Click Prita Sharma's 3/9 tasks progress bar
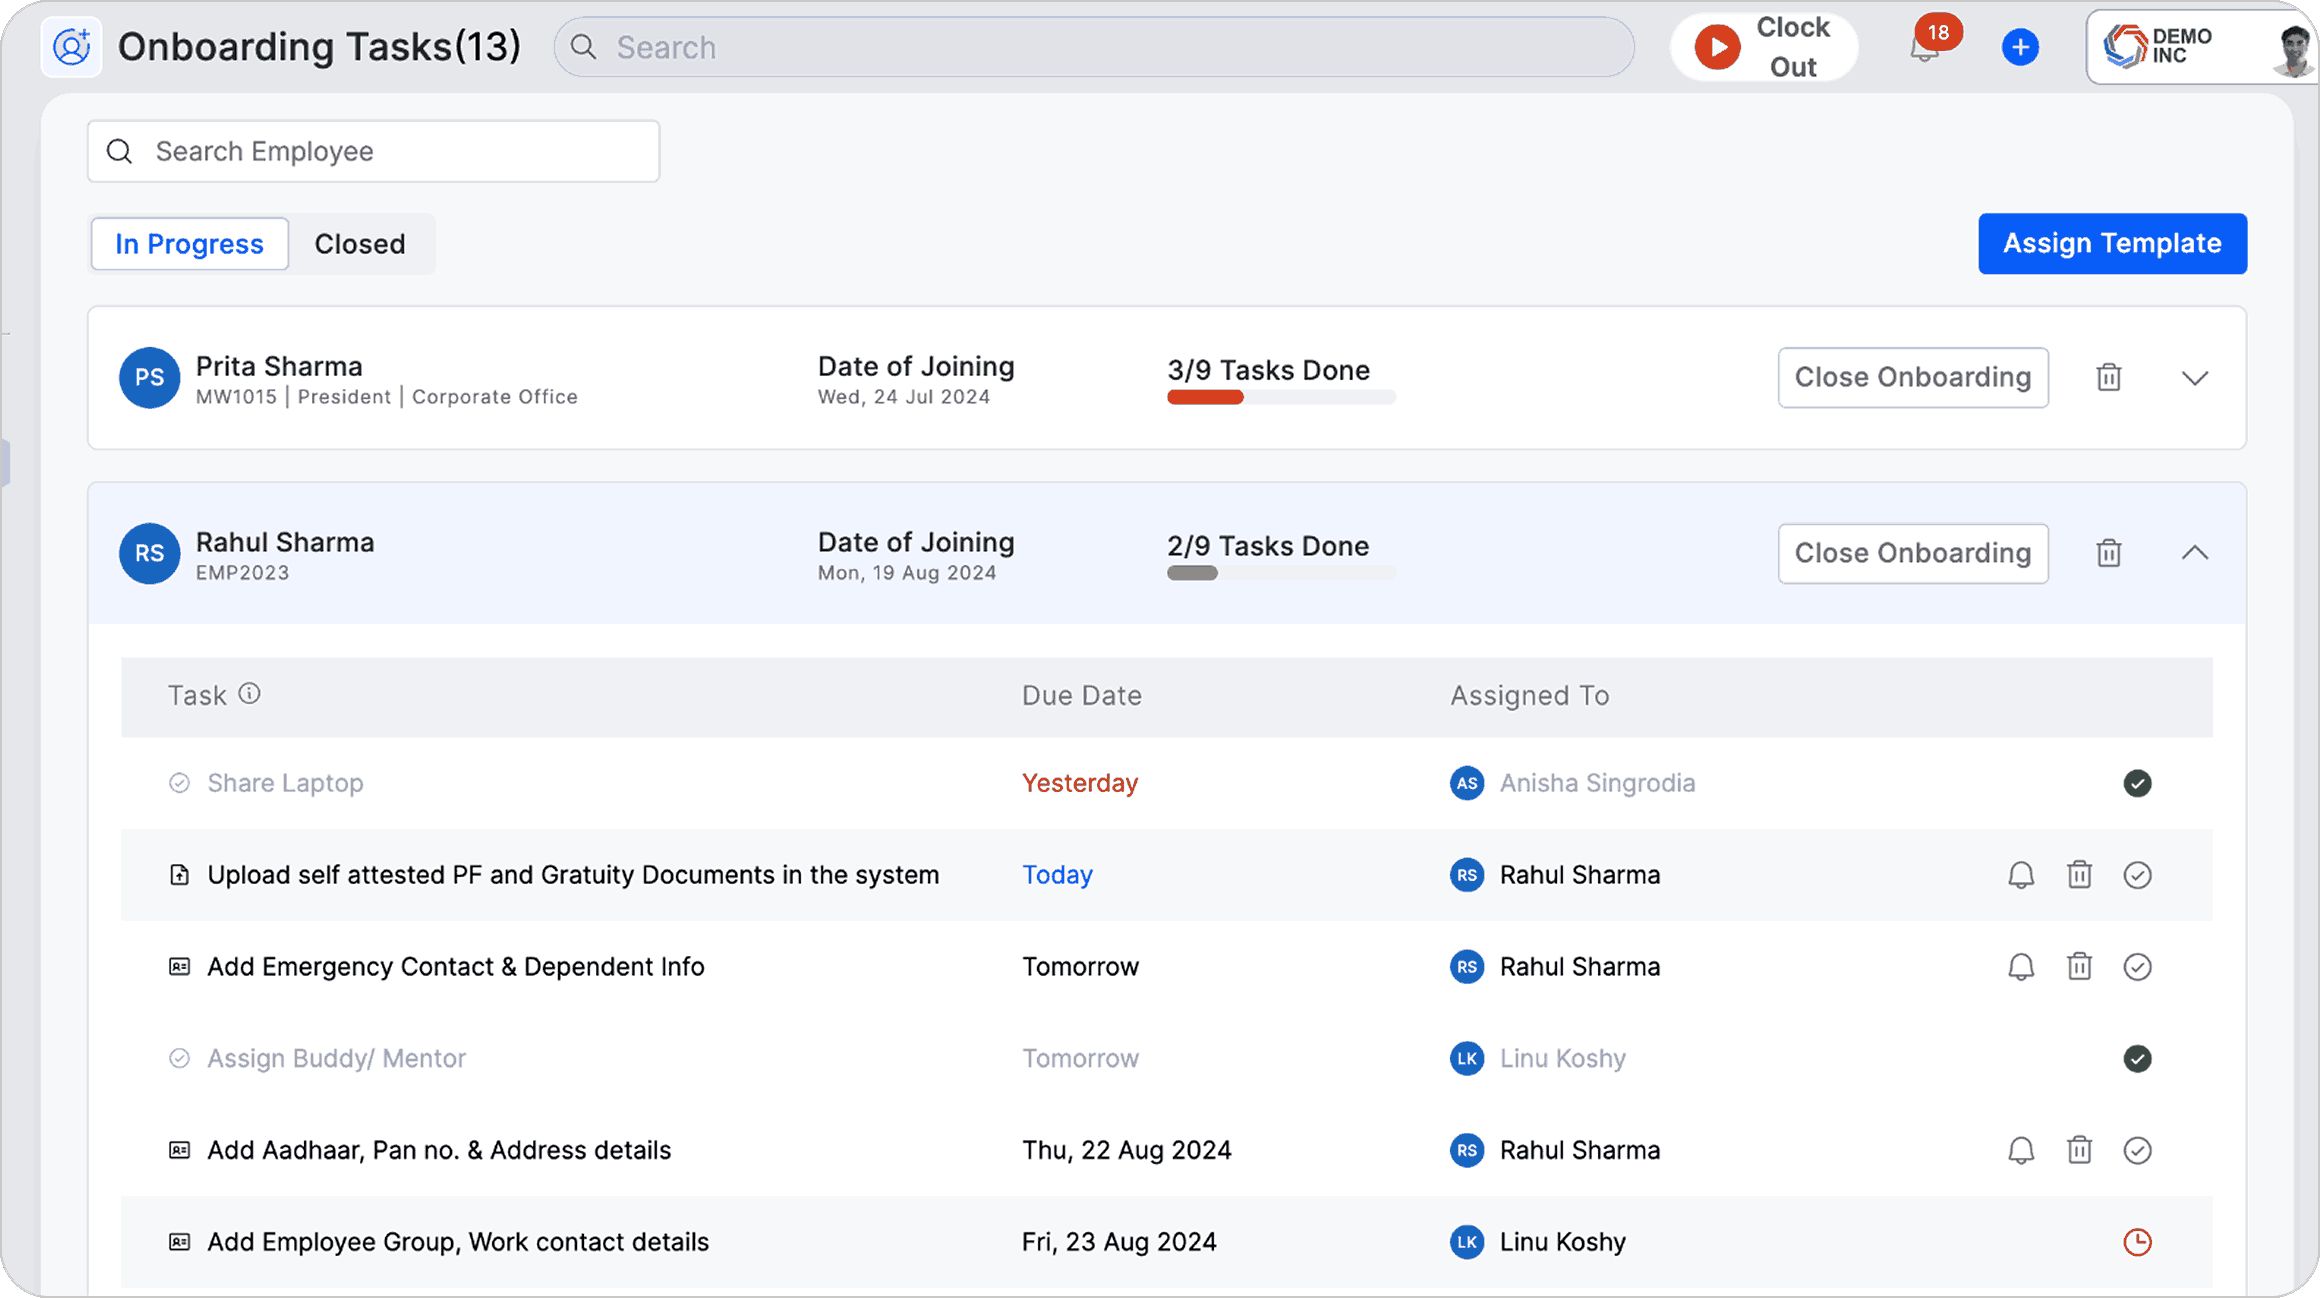This screenshot has width=2320, height=1298. (x=1280, y=397)
